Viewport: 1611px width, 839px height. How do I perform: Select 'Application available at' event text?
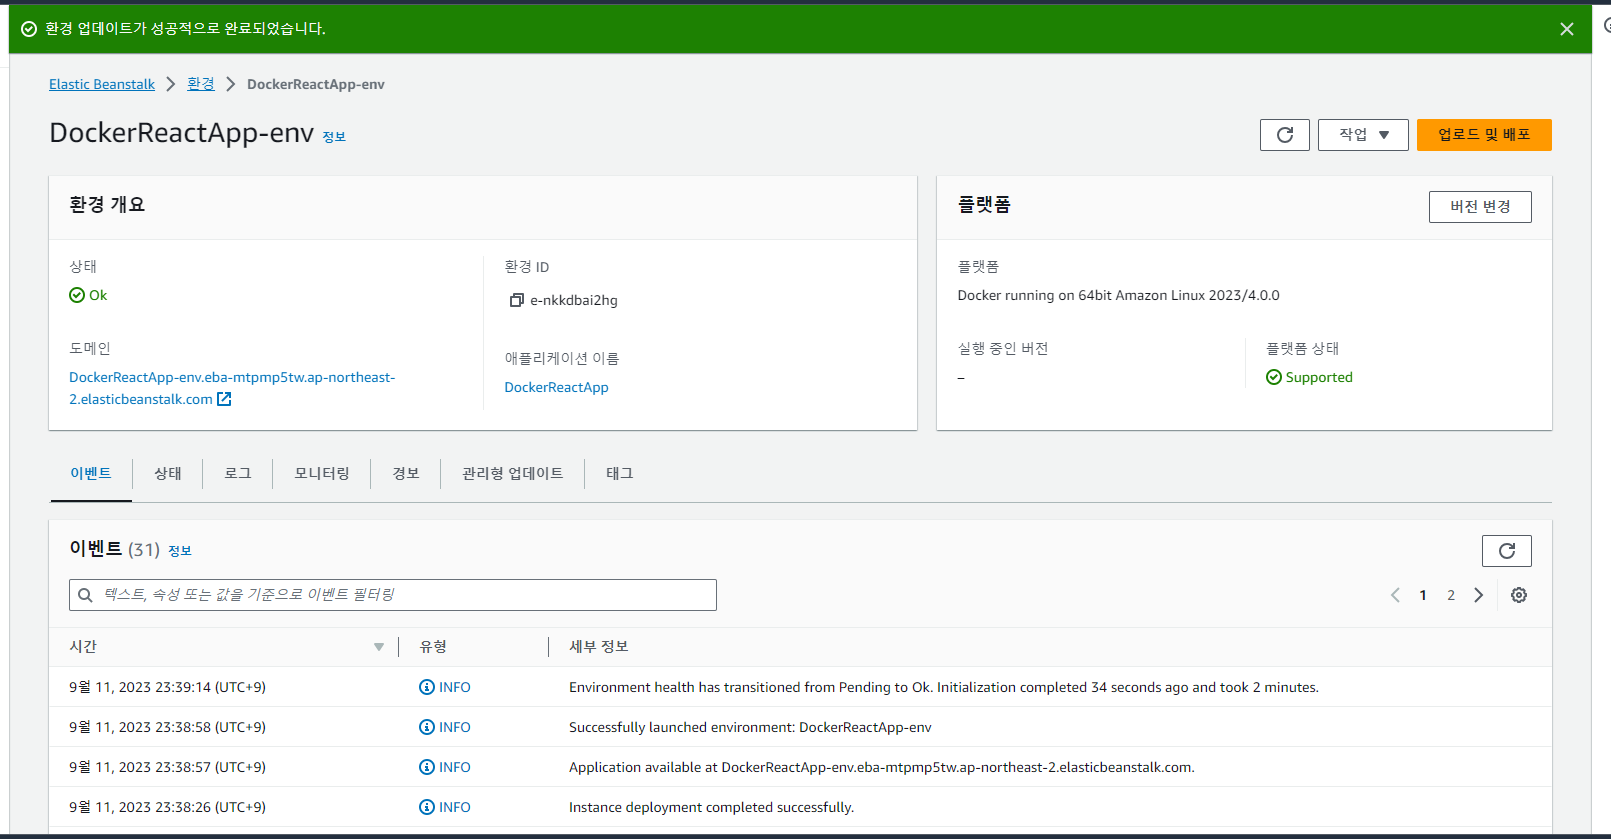(x=882, y=767)
